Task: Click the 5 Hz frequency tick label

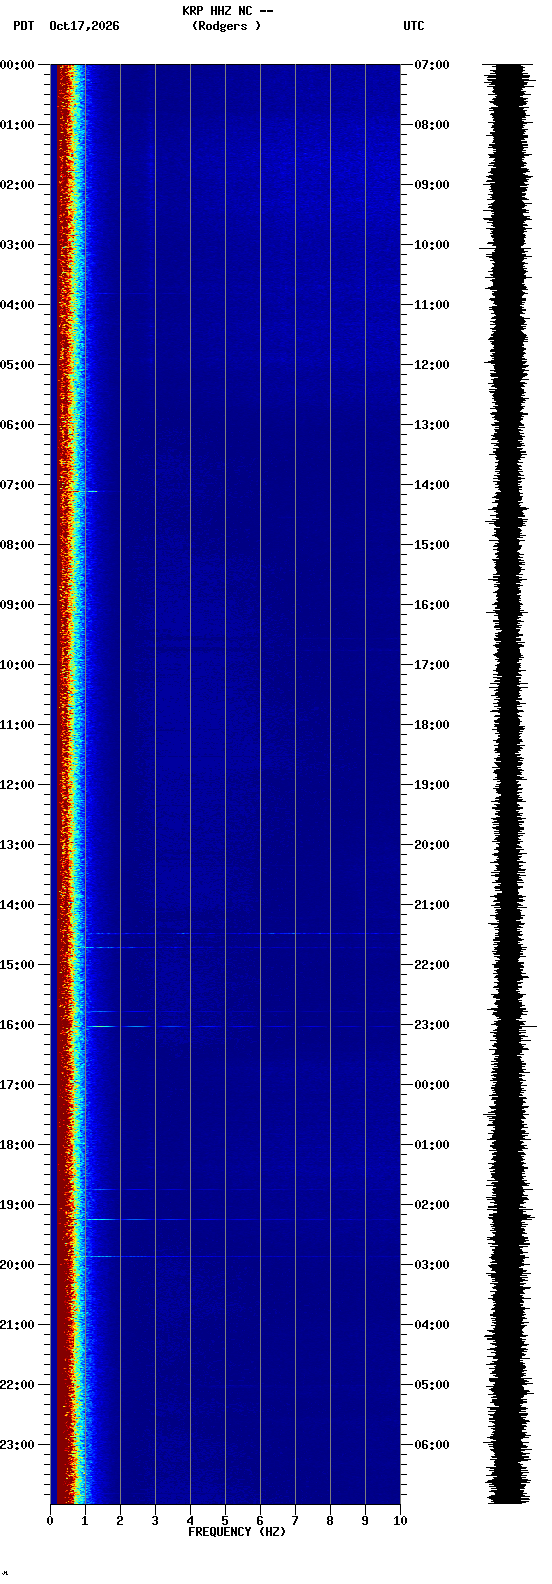Action: pyautogui.click(x=225, y=1520)
